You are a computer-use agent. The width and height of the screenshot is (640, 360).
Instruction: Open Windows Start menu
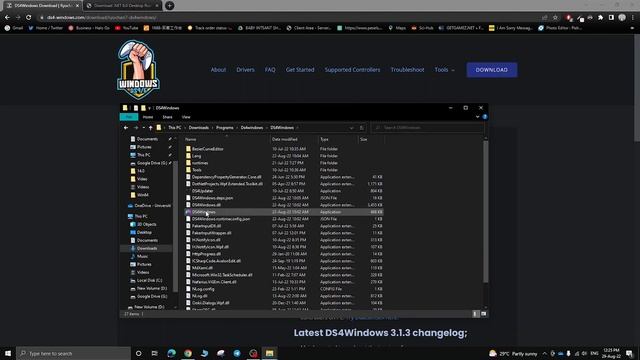tap(8, 353)
